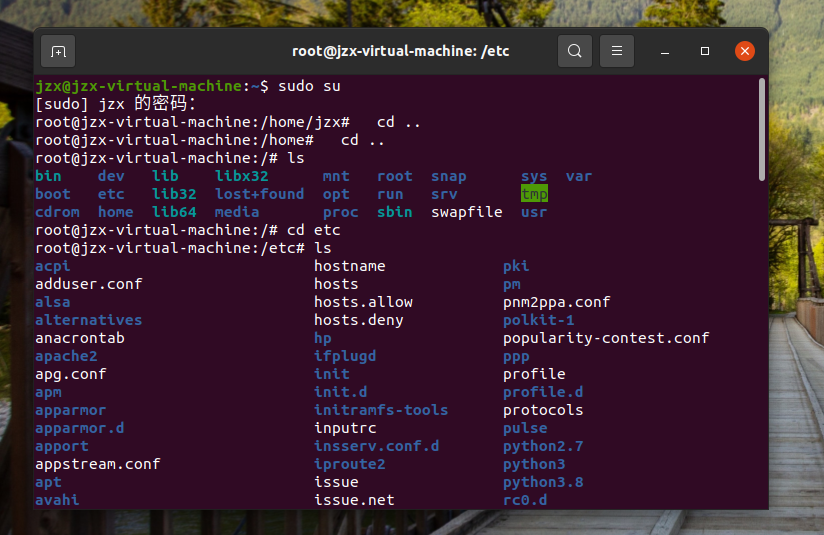Click the initramfs-tools directory

click(381, 410)
